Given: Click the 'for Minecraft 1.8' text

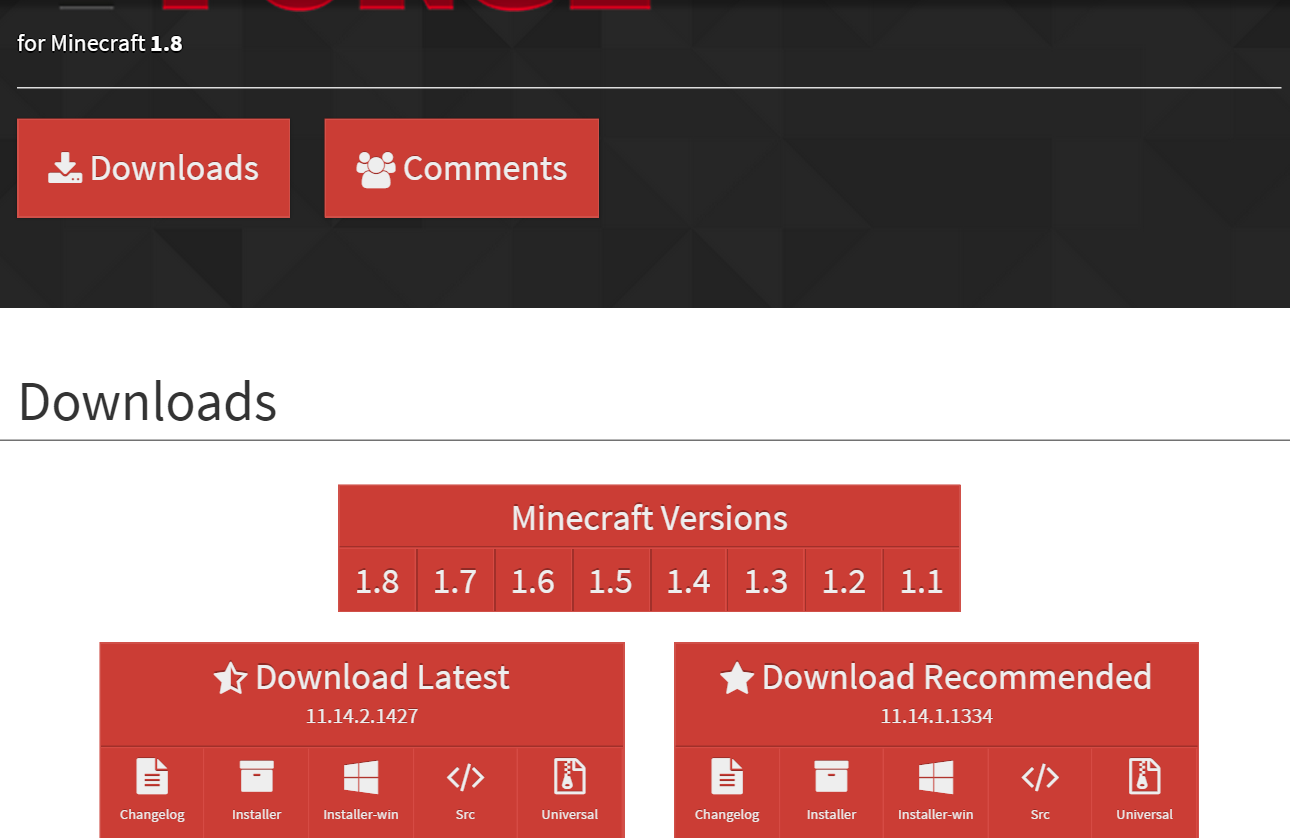Looking at the screenshot, I should point(100,43).
